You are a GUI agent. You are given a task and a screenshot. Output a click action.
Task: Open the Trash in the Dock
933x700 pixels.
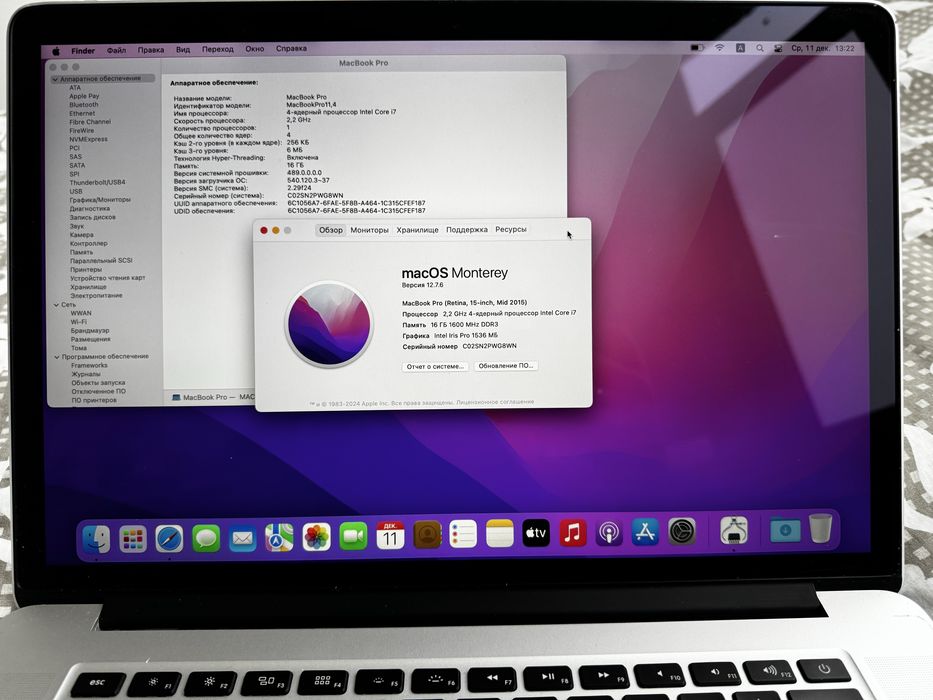click(x=820, y=528)
